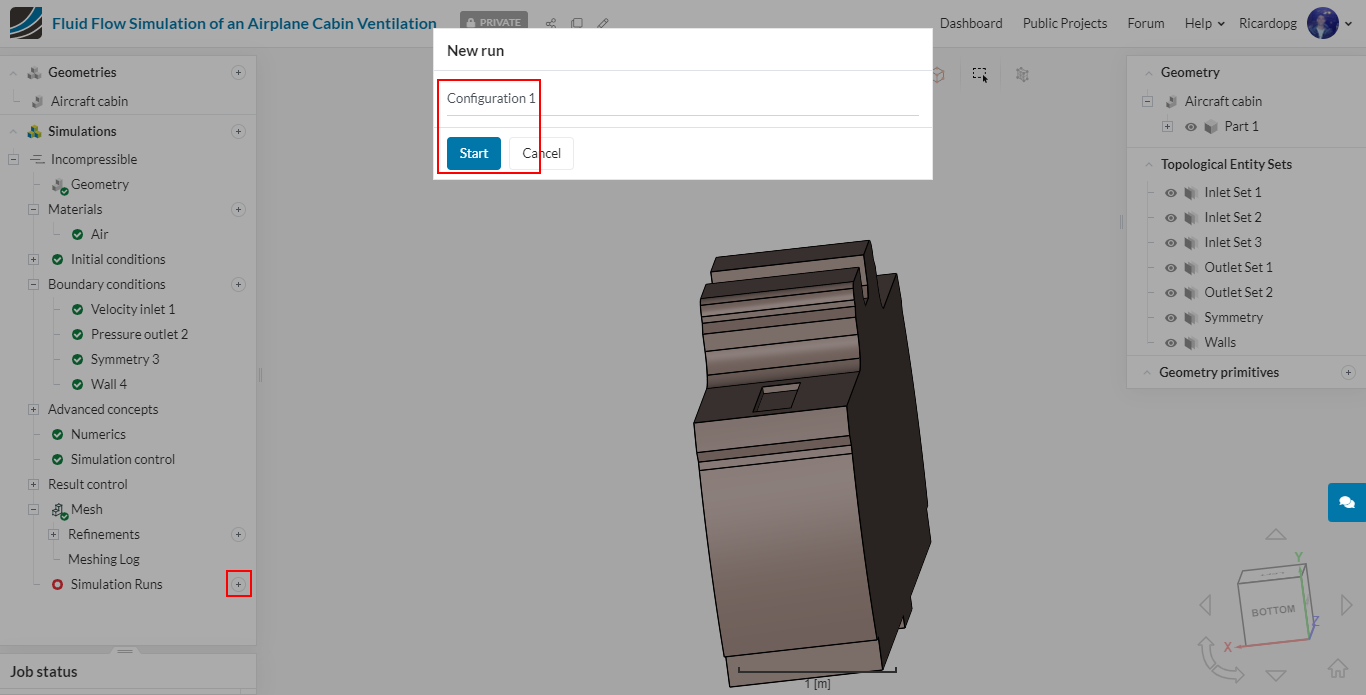The image size is (1366, 695).
Task: Click the plus icon next to Simulations
Action: coord(238,131)
